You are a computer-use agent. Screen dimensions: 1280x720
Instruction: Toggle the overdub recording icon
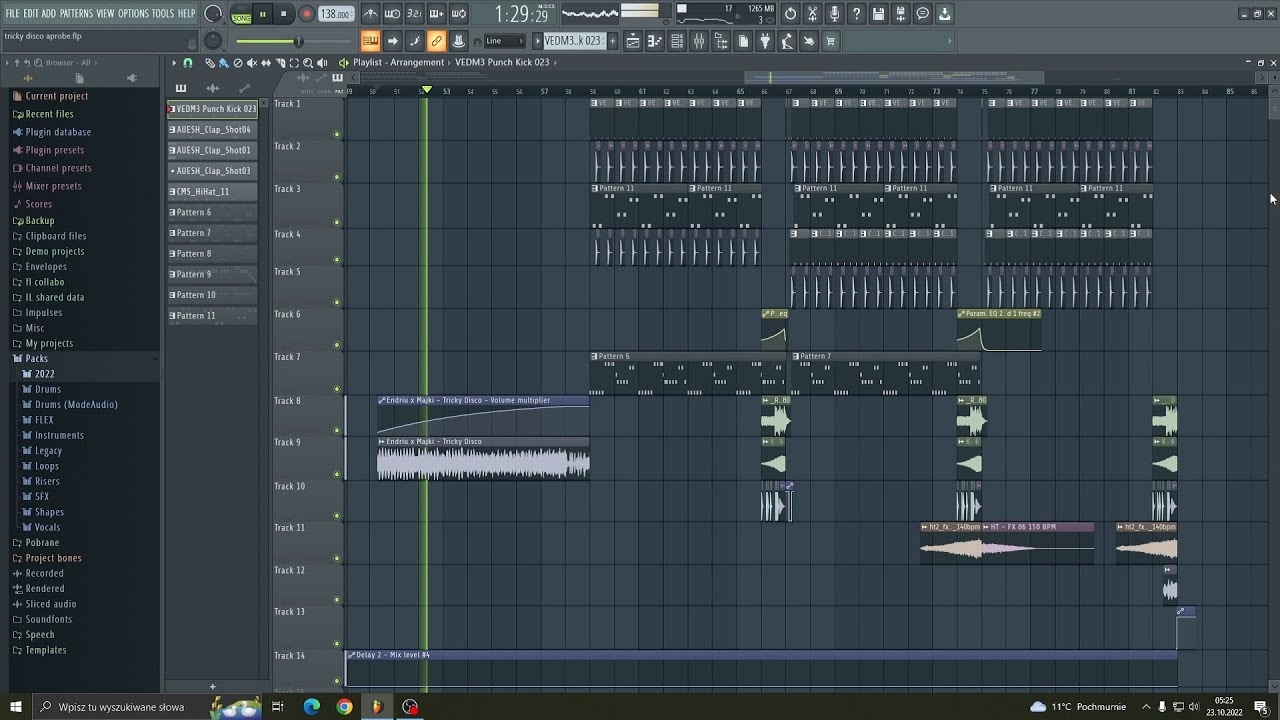click(x=437, y=14)
